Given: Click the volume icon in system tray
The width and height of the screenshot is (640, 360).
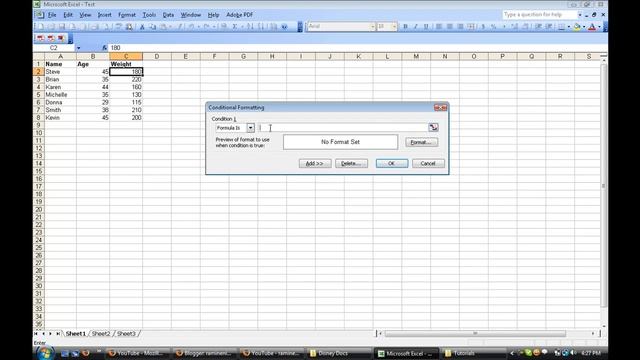Looking at the screenshot, I should [x=573, y=353].
